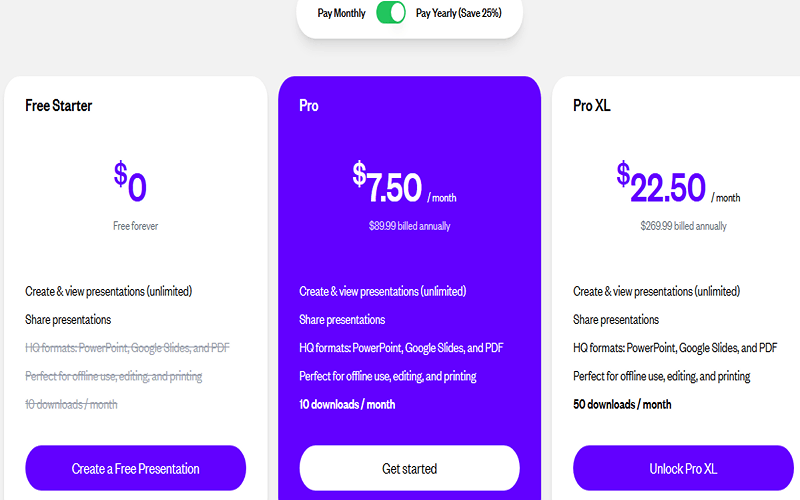
Task: Click the $22.50 per month price
Action: [678, 182]
